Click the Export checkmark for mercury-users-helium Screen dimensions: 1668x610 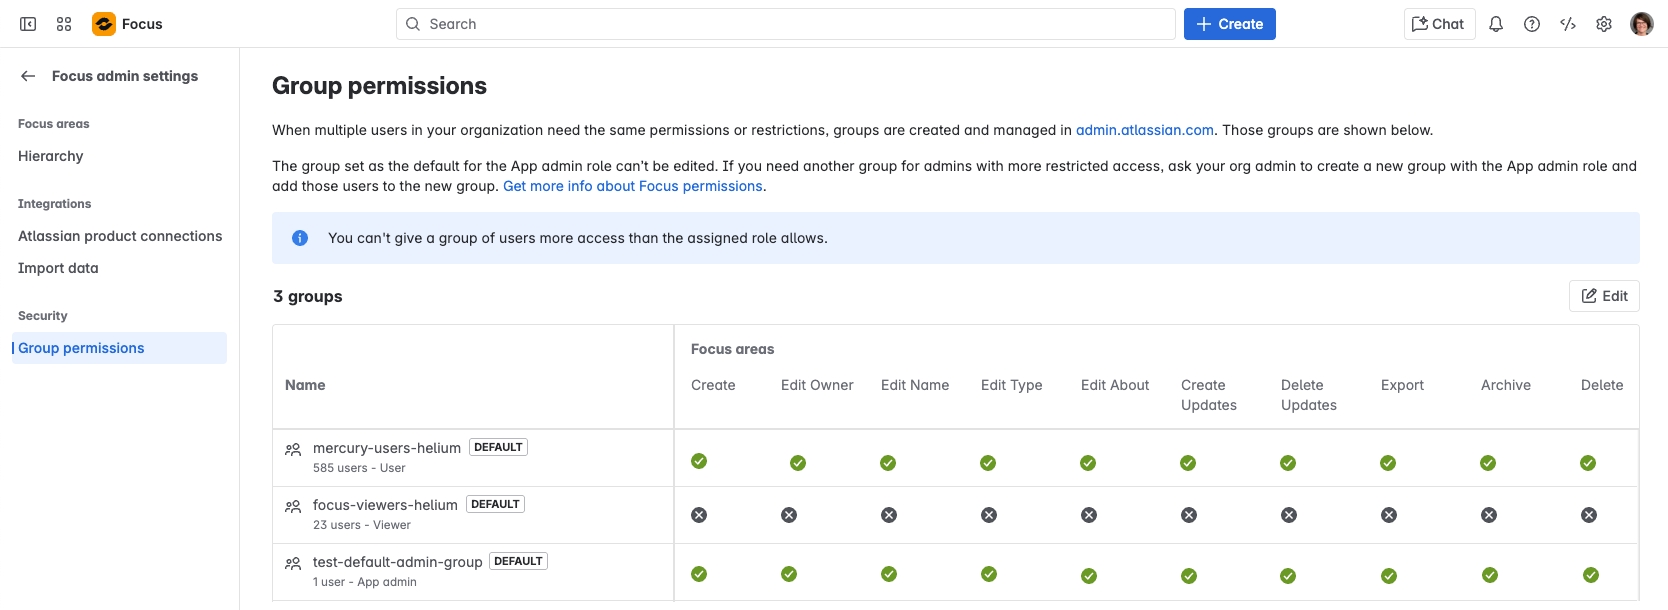tap(1388, 463)
